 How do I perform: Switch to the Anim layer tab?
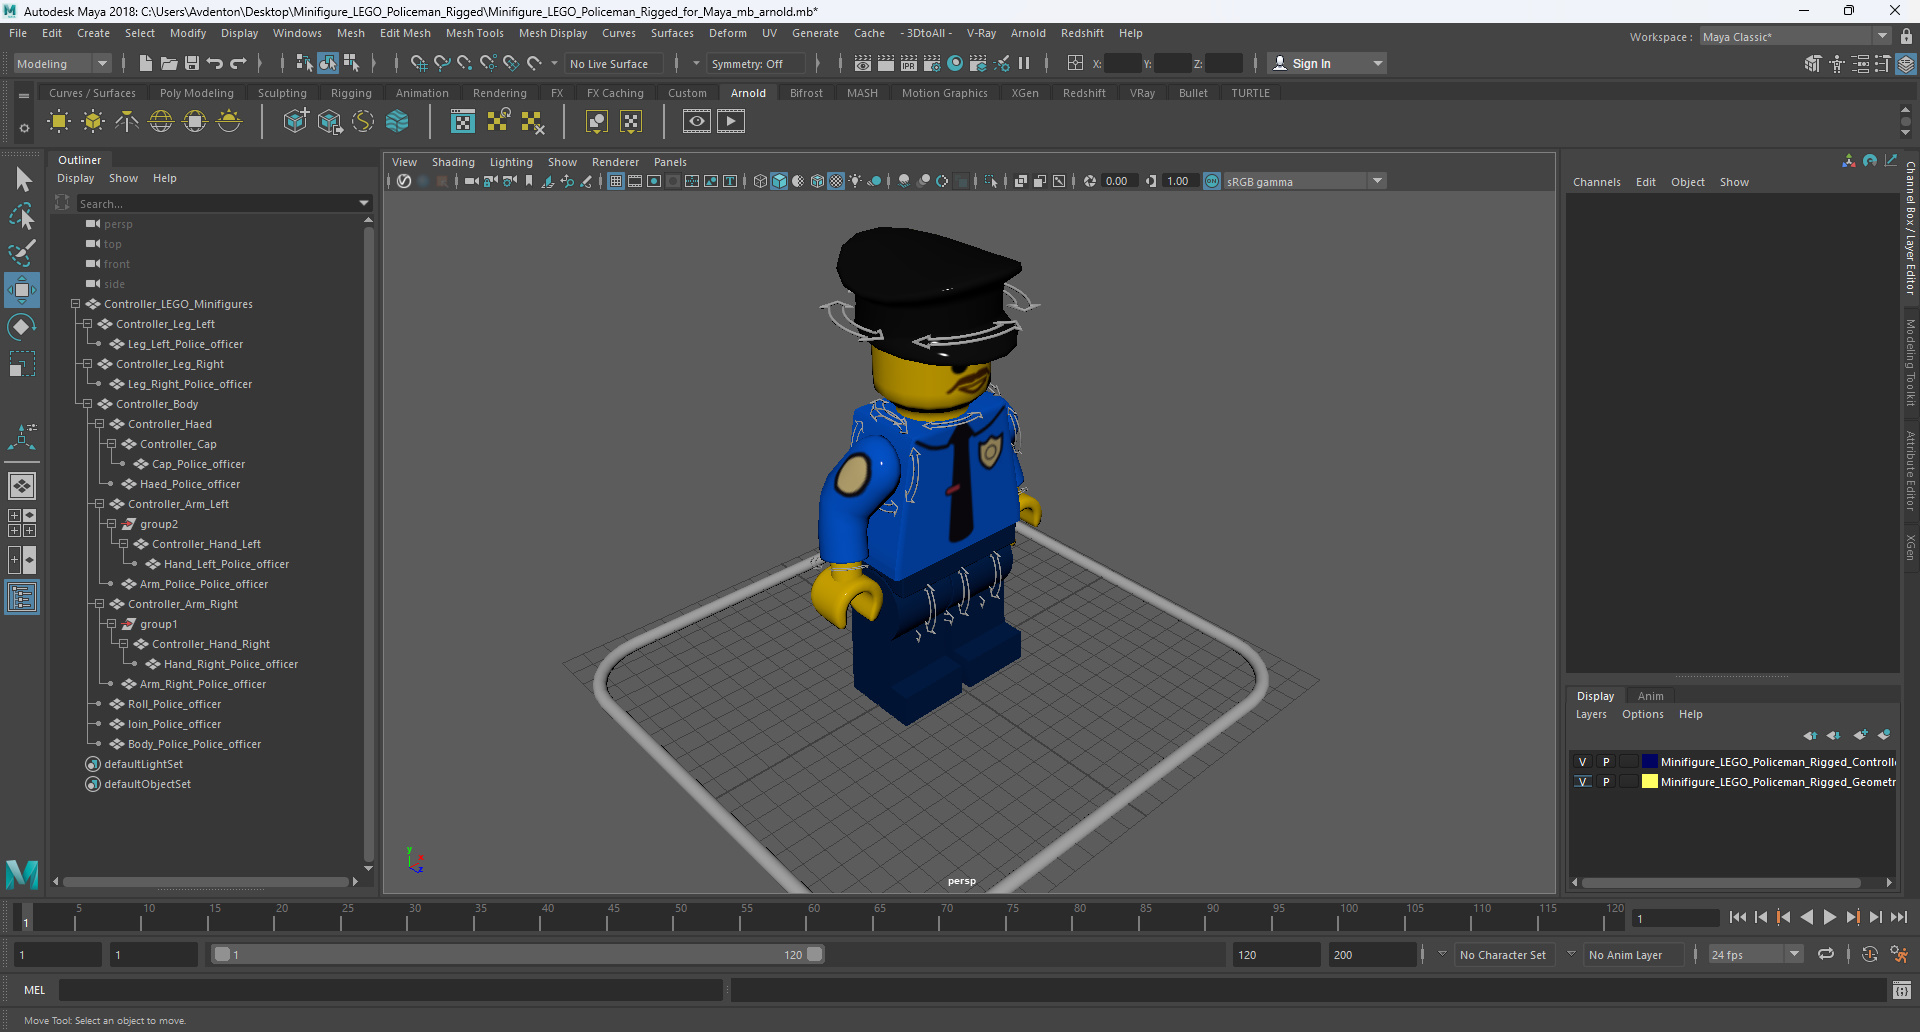pos(1650,696)
